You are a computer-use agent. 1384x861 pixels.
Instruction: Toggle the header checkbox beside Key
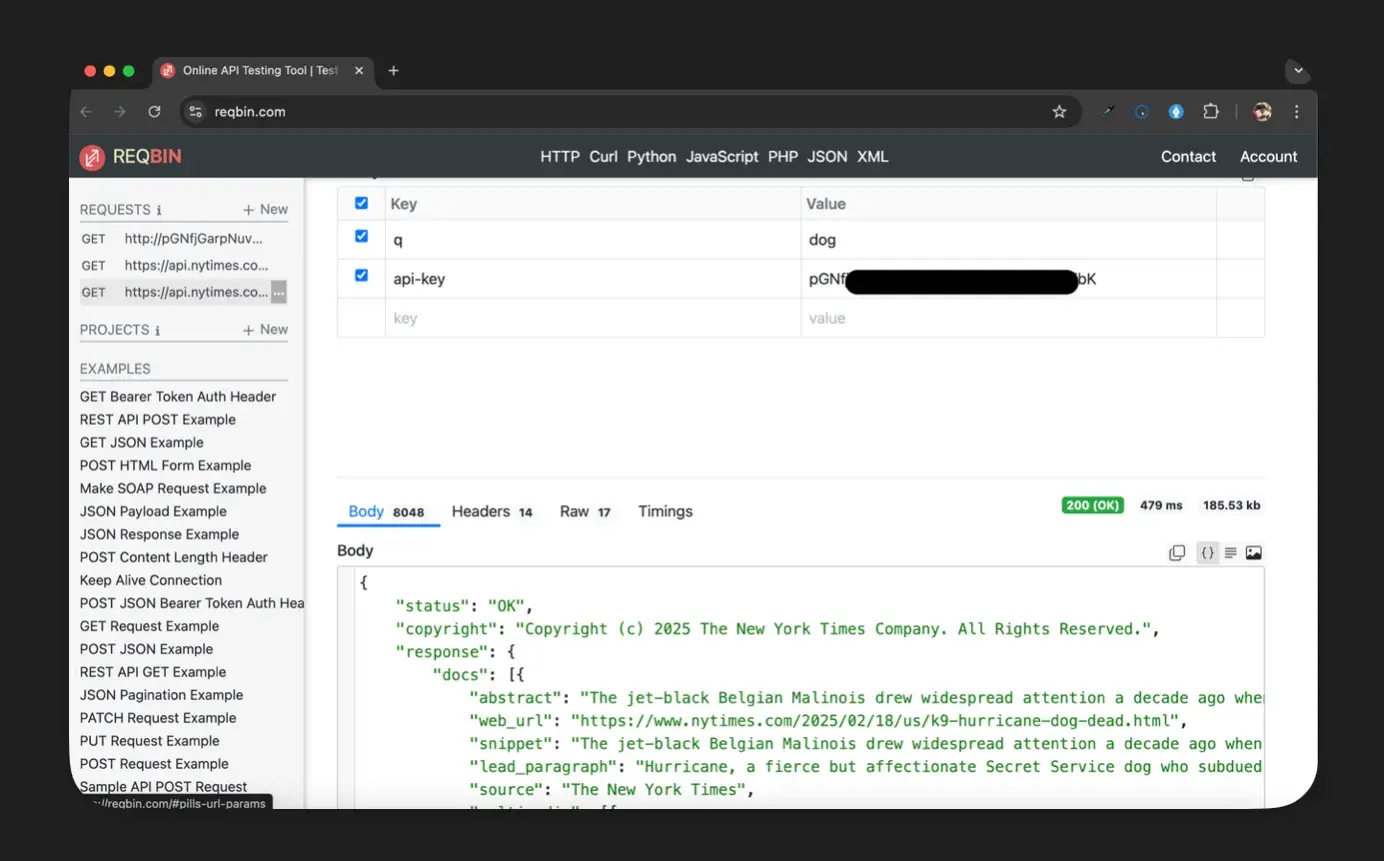pyautogui.click(x=362, y=203)
